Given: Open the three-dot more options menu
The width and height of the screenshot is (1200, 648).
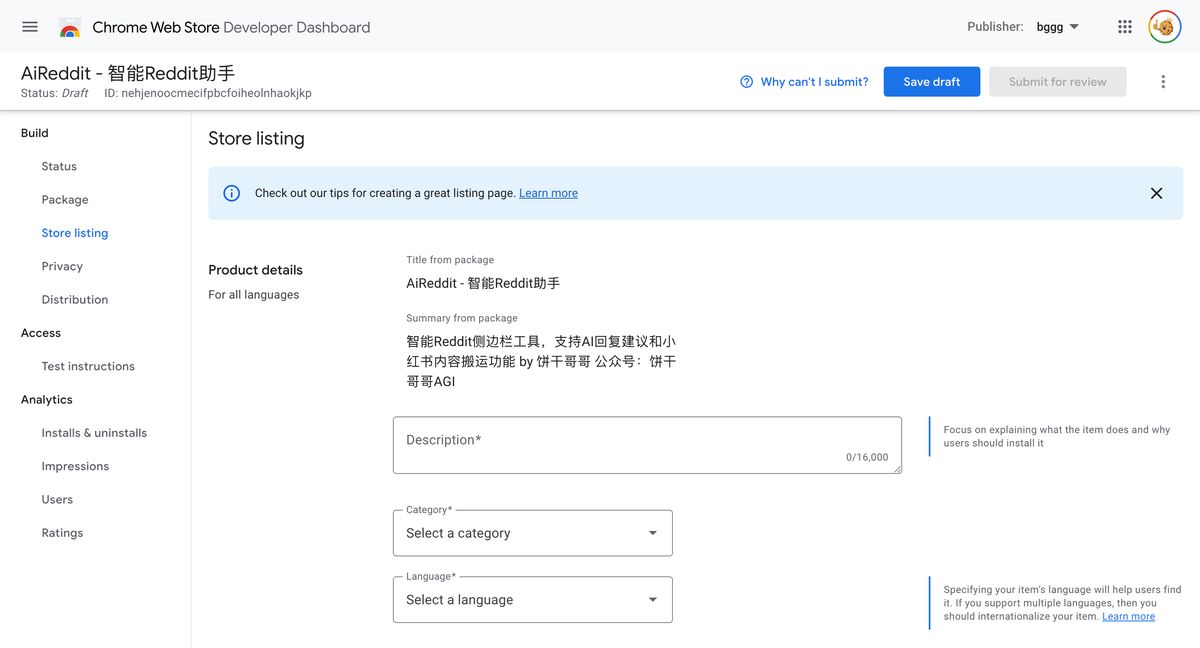Looking at the screenshot, I should click(x=1163, y=82).
